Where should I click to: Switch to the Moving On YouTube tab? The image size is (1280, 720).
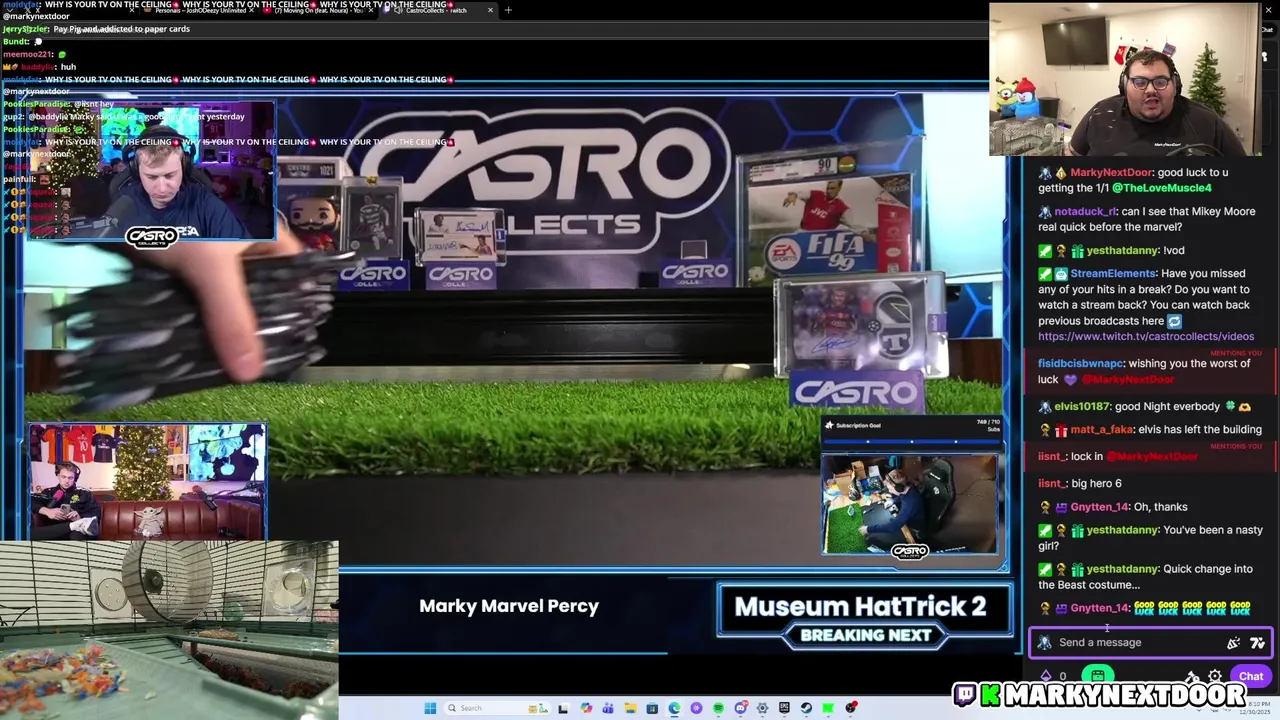(x=320, y=10)
